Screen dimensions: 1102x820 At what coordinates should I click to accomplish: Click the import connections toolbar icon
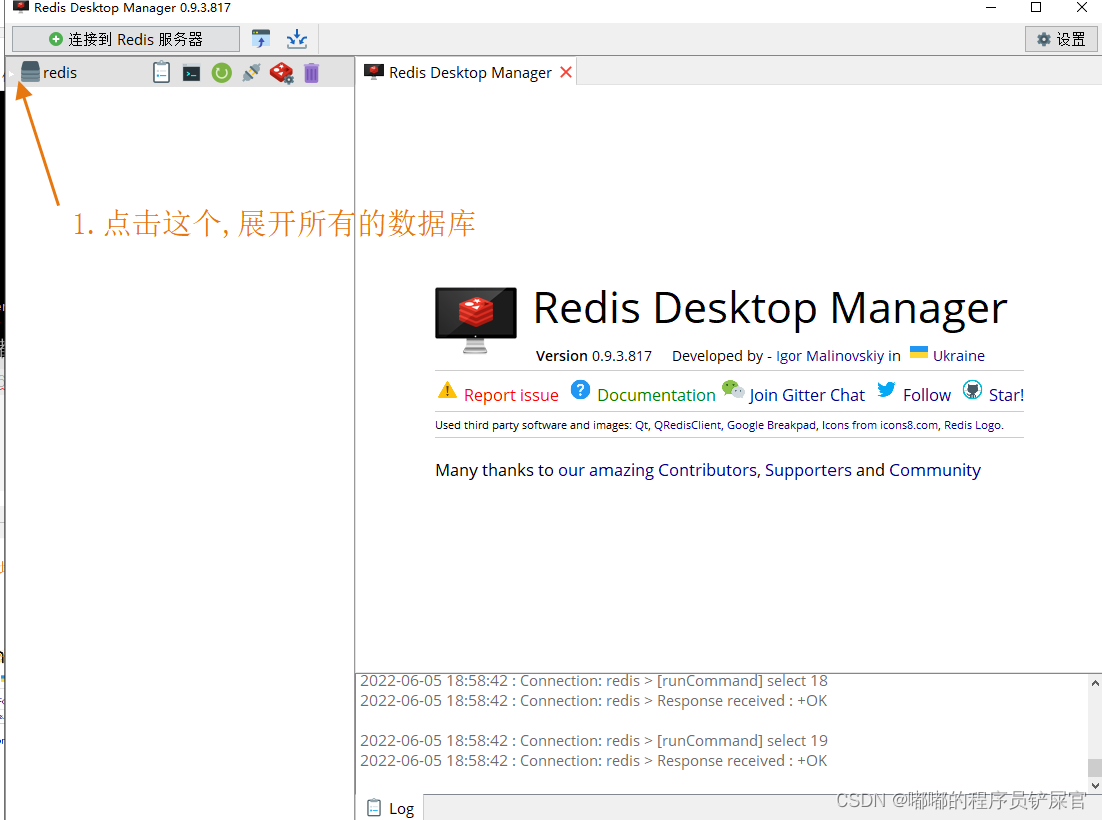click(261, 39)
